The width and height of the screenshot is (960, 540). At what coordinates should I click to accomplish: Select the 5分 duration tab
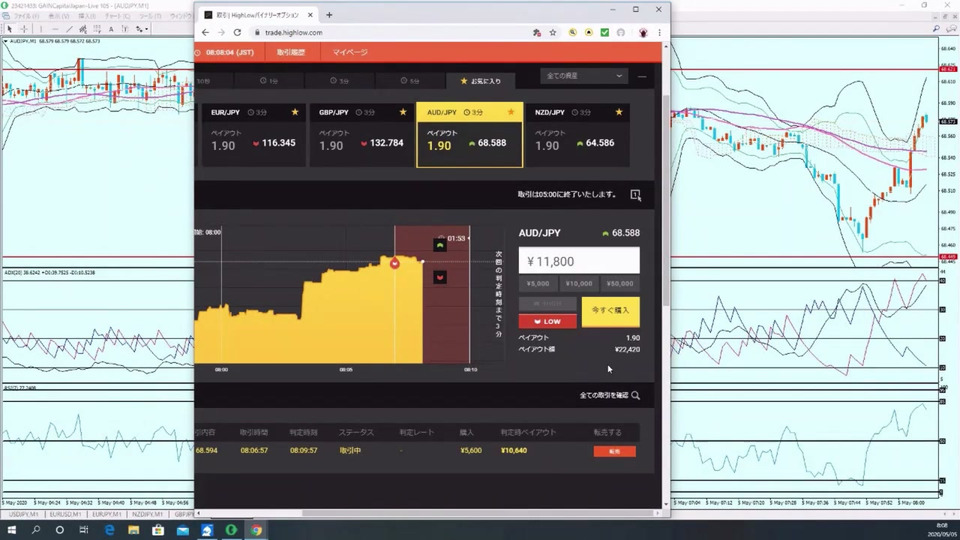[410, 81]
